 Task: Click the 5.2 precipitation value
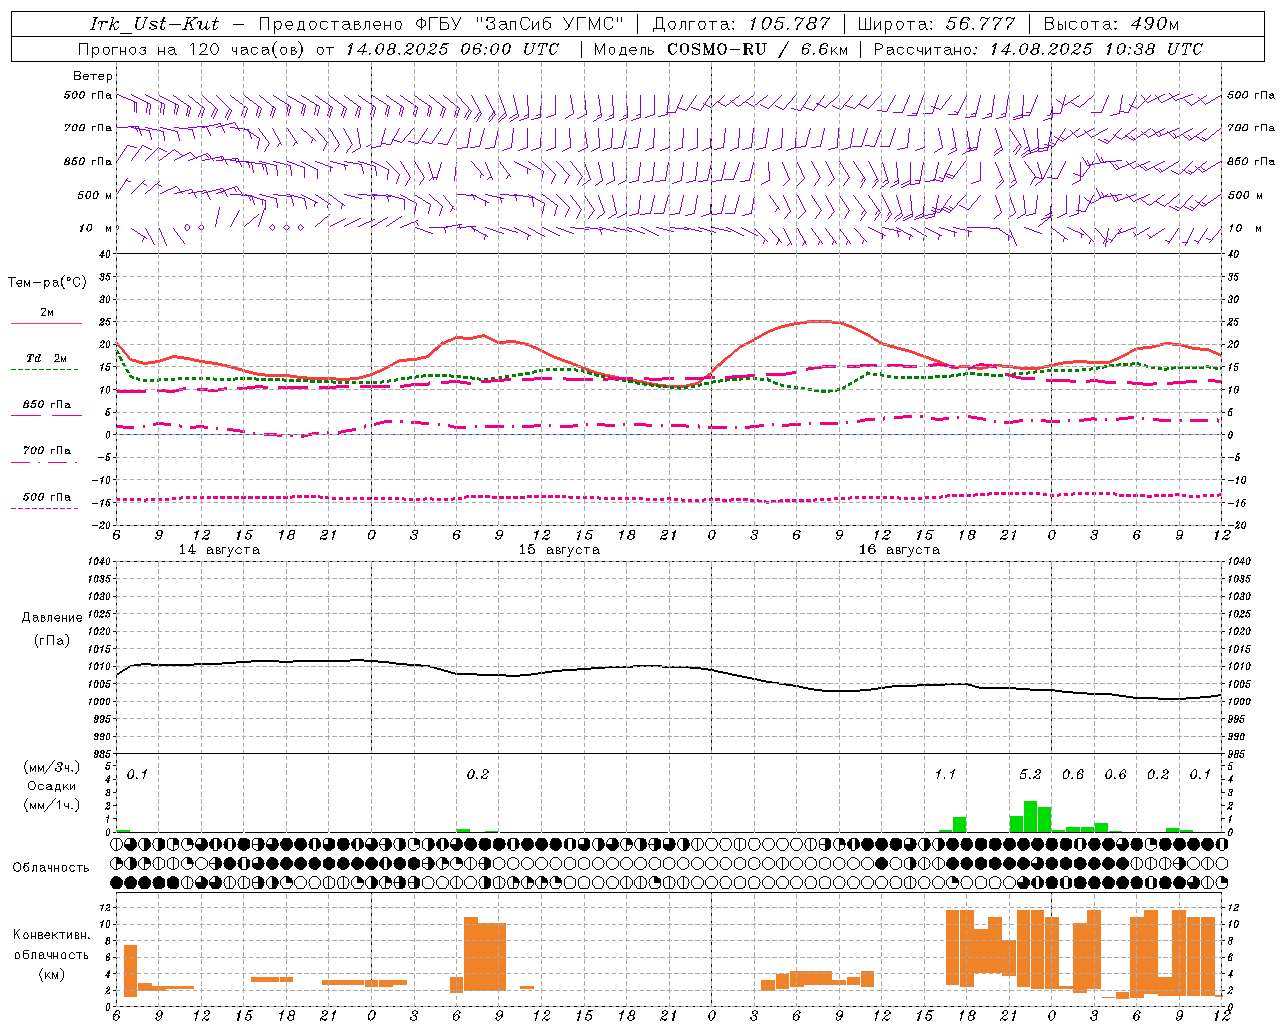1030,774
